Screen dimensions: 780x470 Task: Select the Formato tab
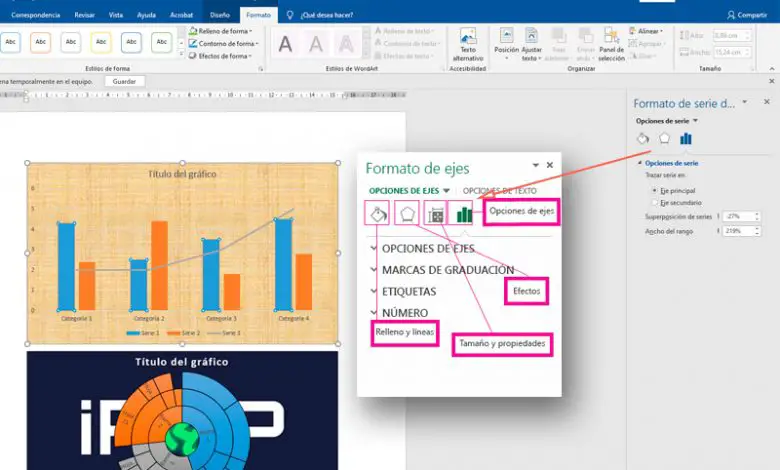point(259,15)
